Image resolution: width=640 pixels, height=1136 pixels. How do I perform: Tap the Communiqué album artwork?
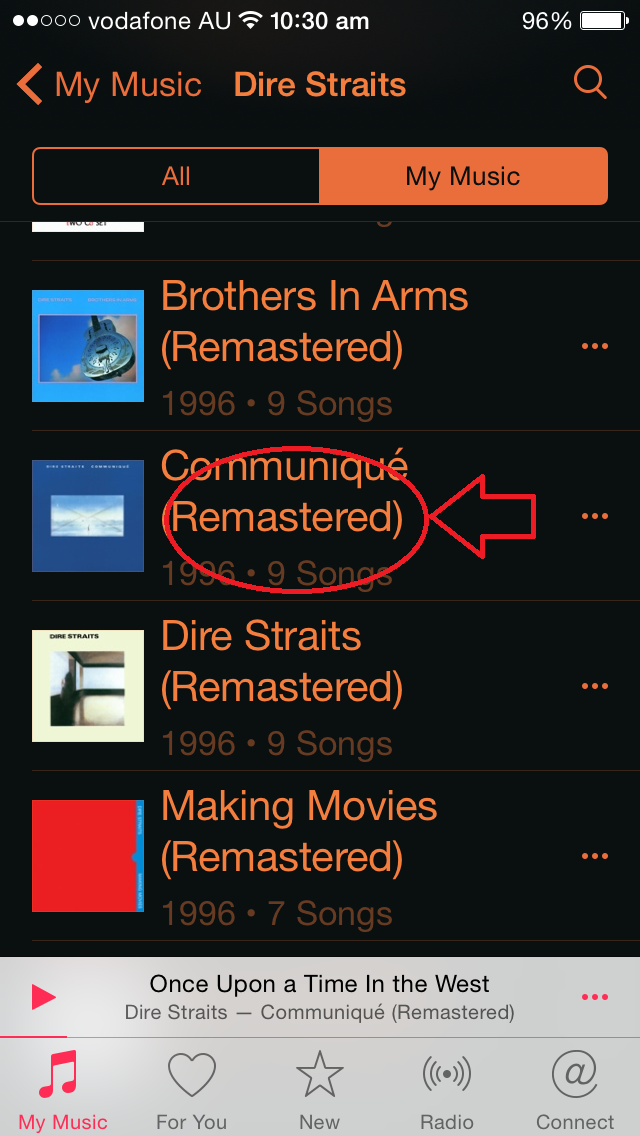(x=88, y=516)
